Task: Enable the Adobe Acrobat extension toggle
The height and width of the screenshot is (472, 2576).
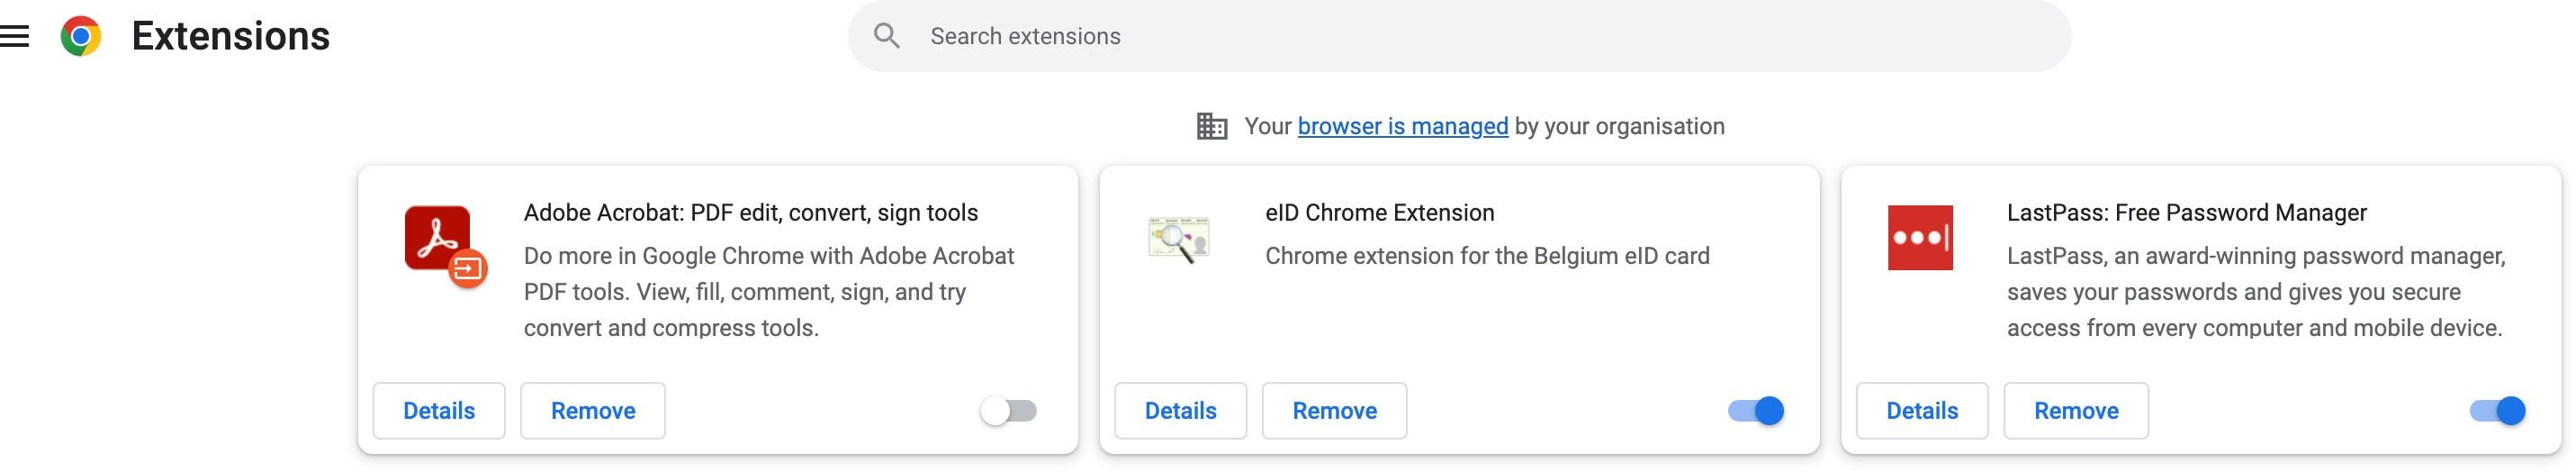Action: (1009, 411)
